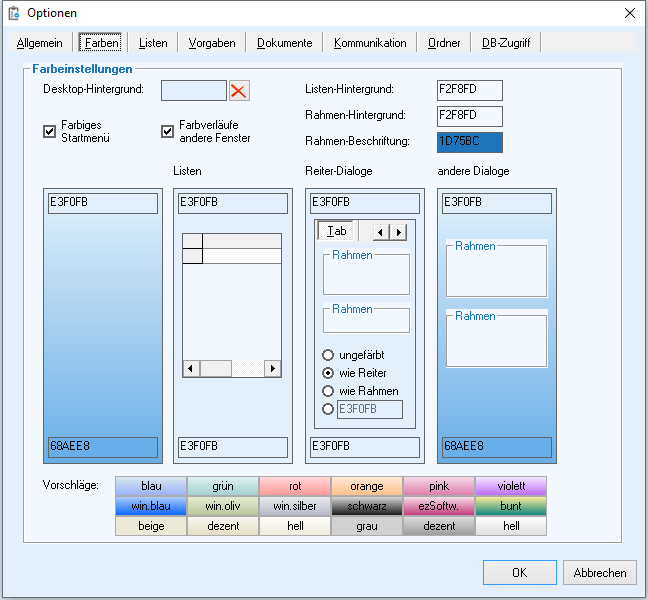Click the Rahmen-Beschriftung 1D75BC field
The image size is (648, 600).
[470, 143]
